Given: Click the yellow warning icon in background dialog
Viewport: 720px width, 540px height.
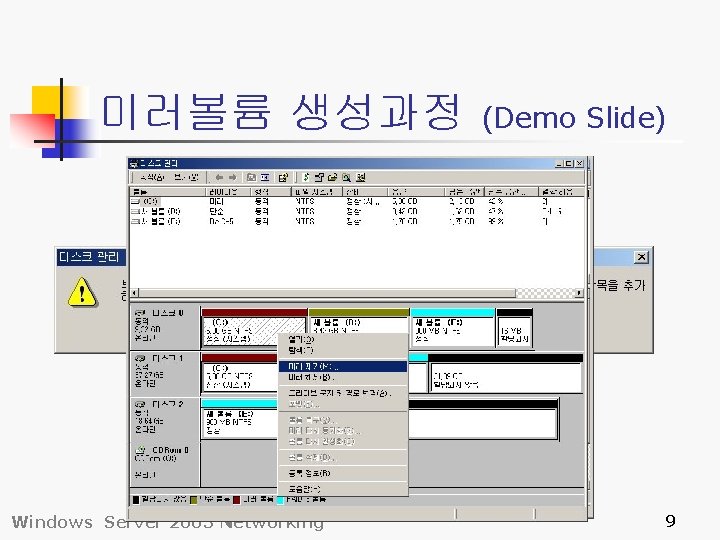Looking at the screenshot, I should click(x=82, y=292).
